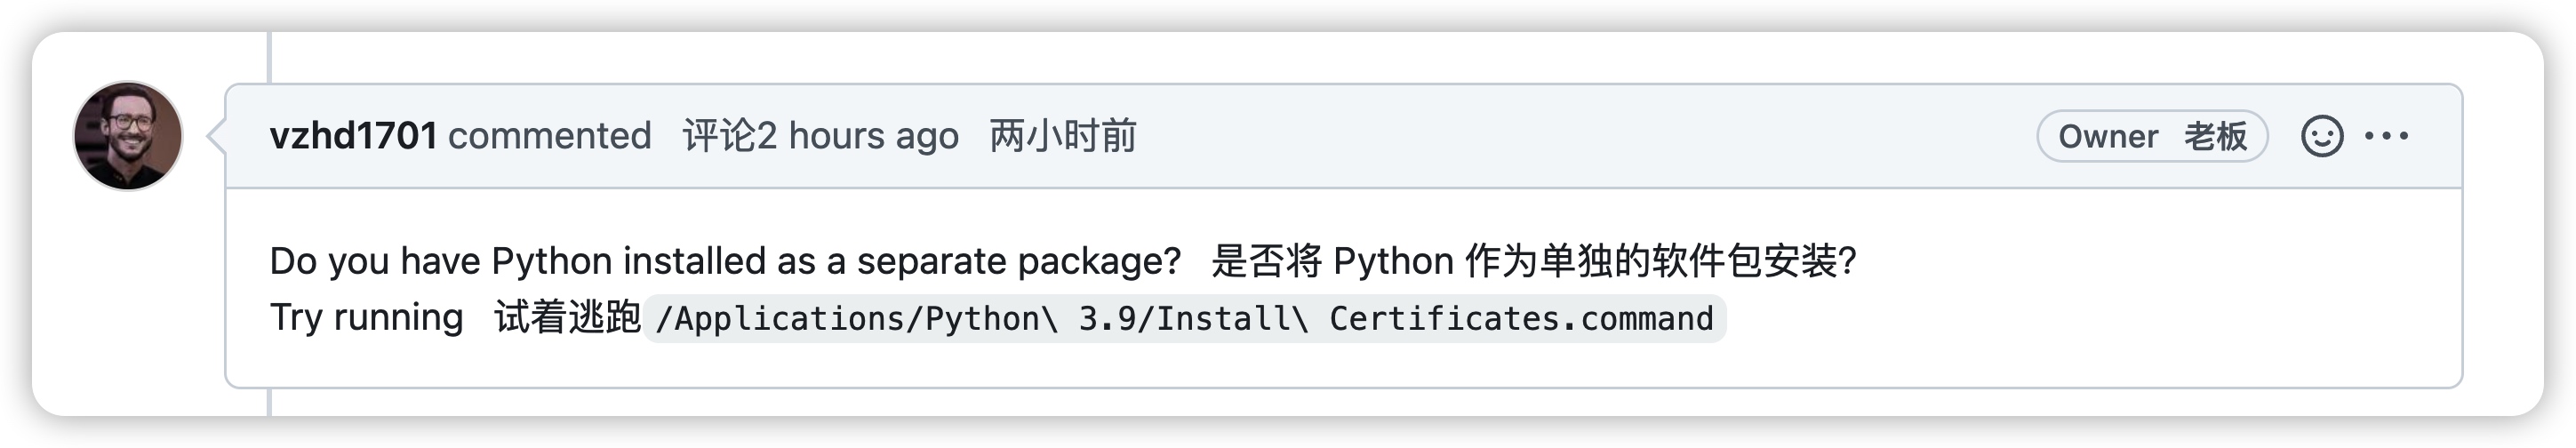Screen dimensions: 2576x448
Task: Select the Install Certificates.command code snippet
Action: pos(1184,318)
